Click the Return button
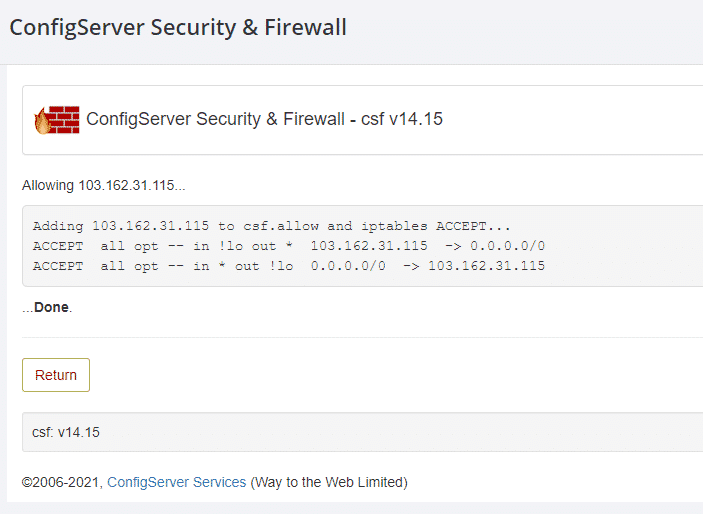 (56, 375)
